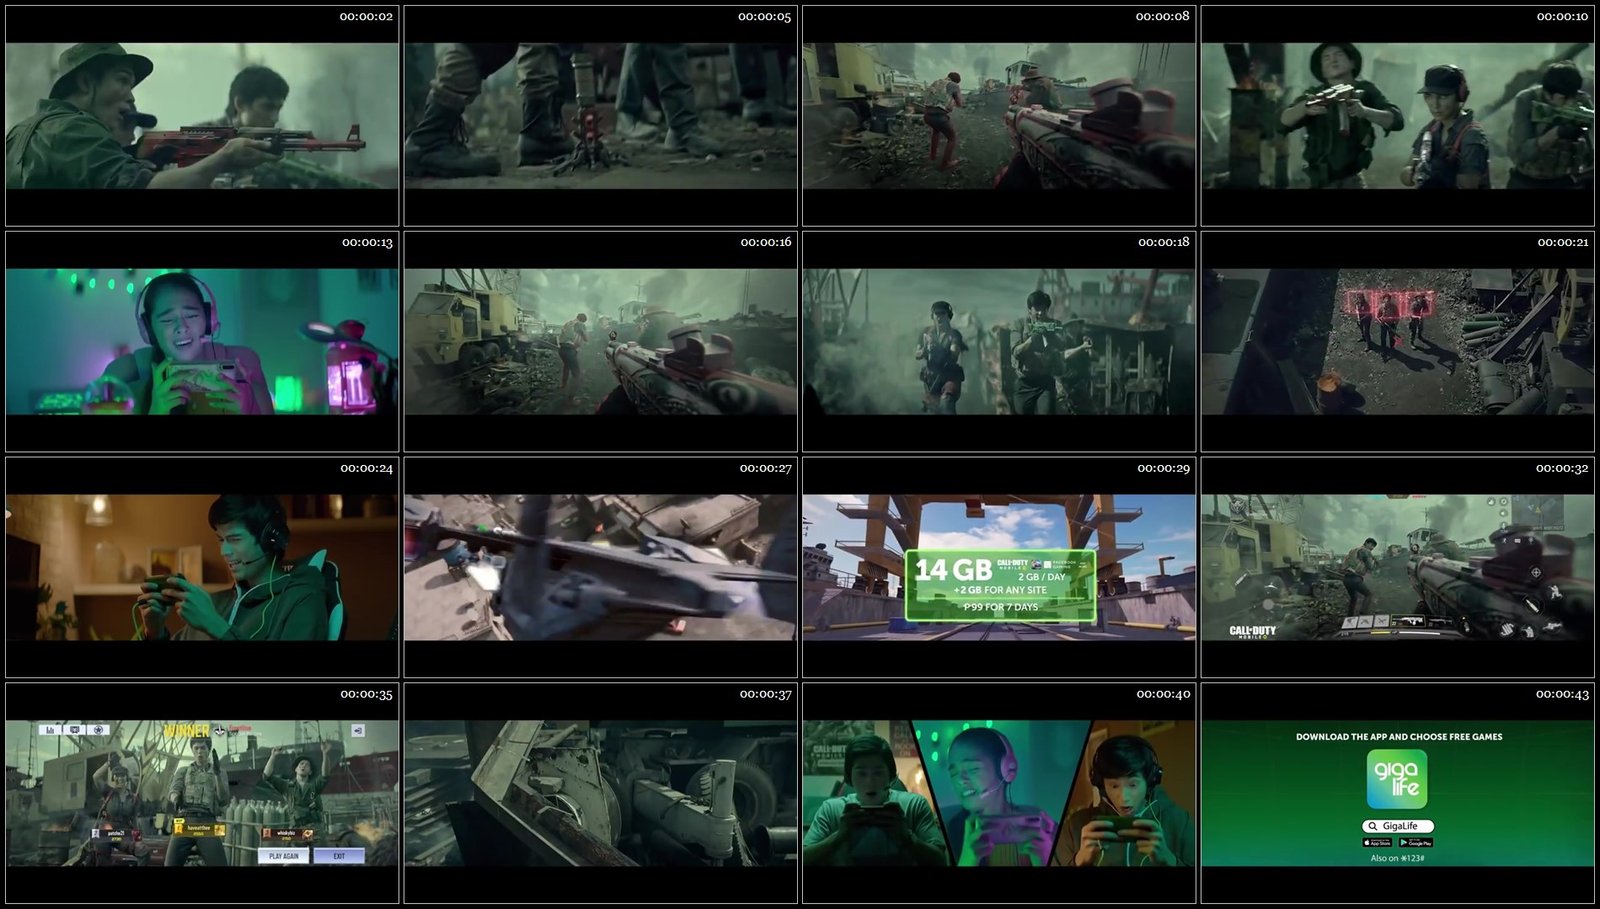Click the Call of Duty logo in the 00:00:32 frame
The height and width of the screenshot is (909, 1600).
coord(1252,631)
